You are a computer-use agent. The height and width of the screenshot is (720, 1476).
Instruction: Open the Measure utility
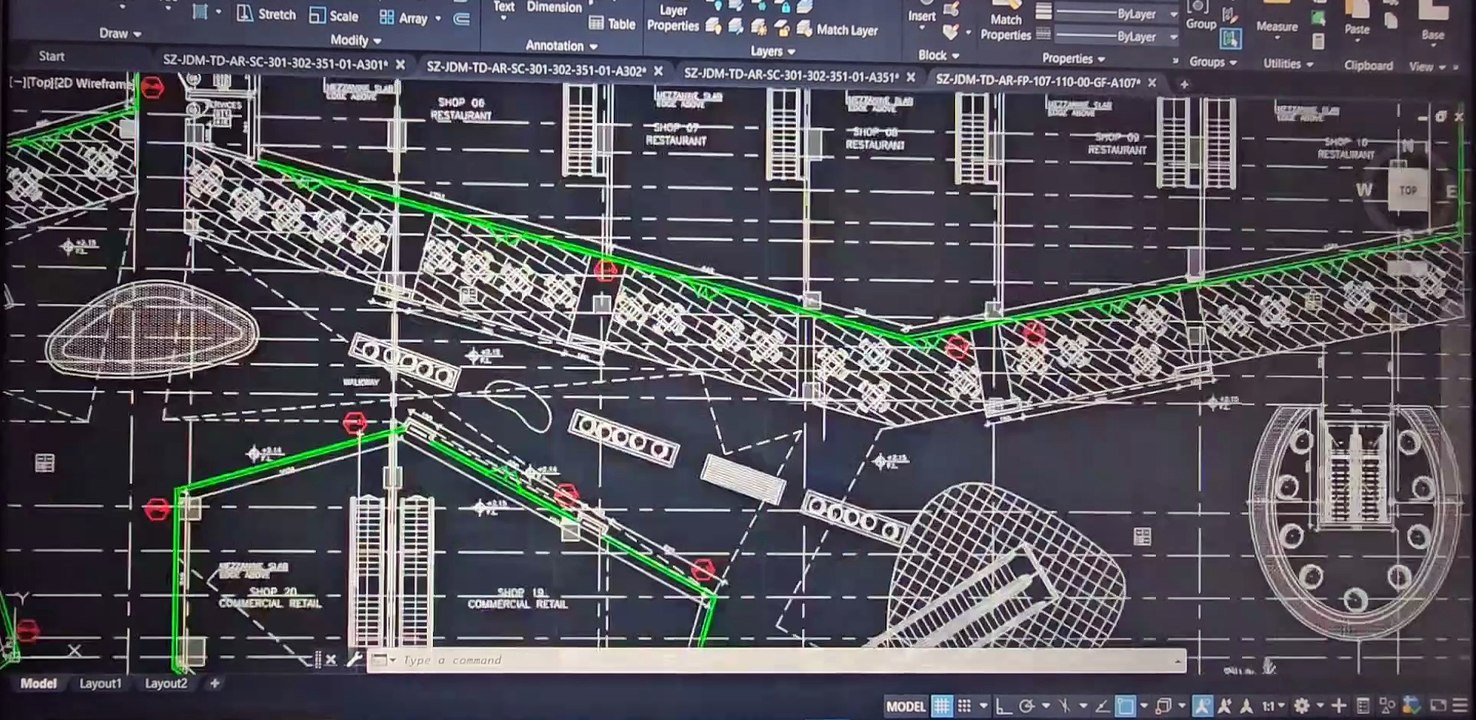click(1276, 19)
